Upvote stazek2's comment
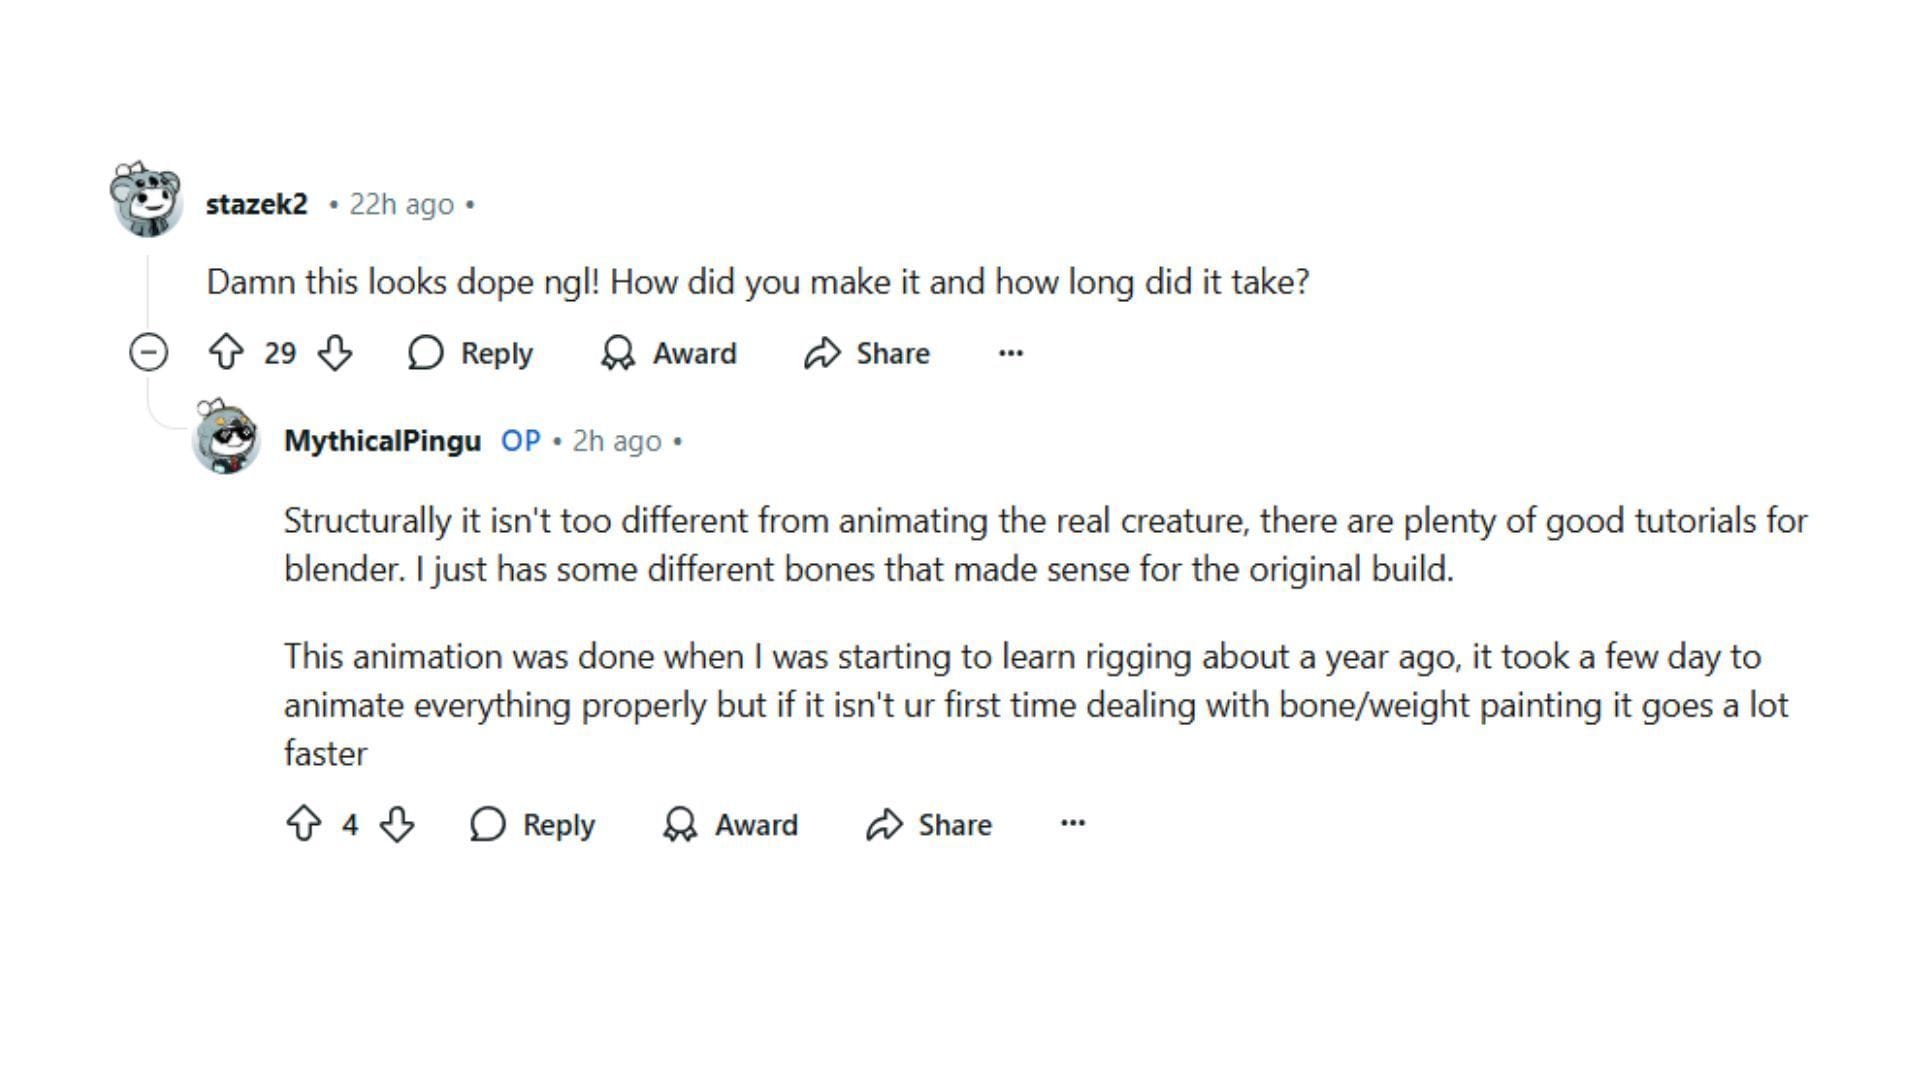 click(226, 352)
